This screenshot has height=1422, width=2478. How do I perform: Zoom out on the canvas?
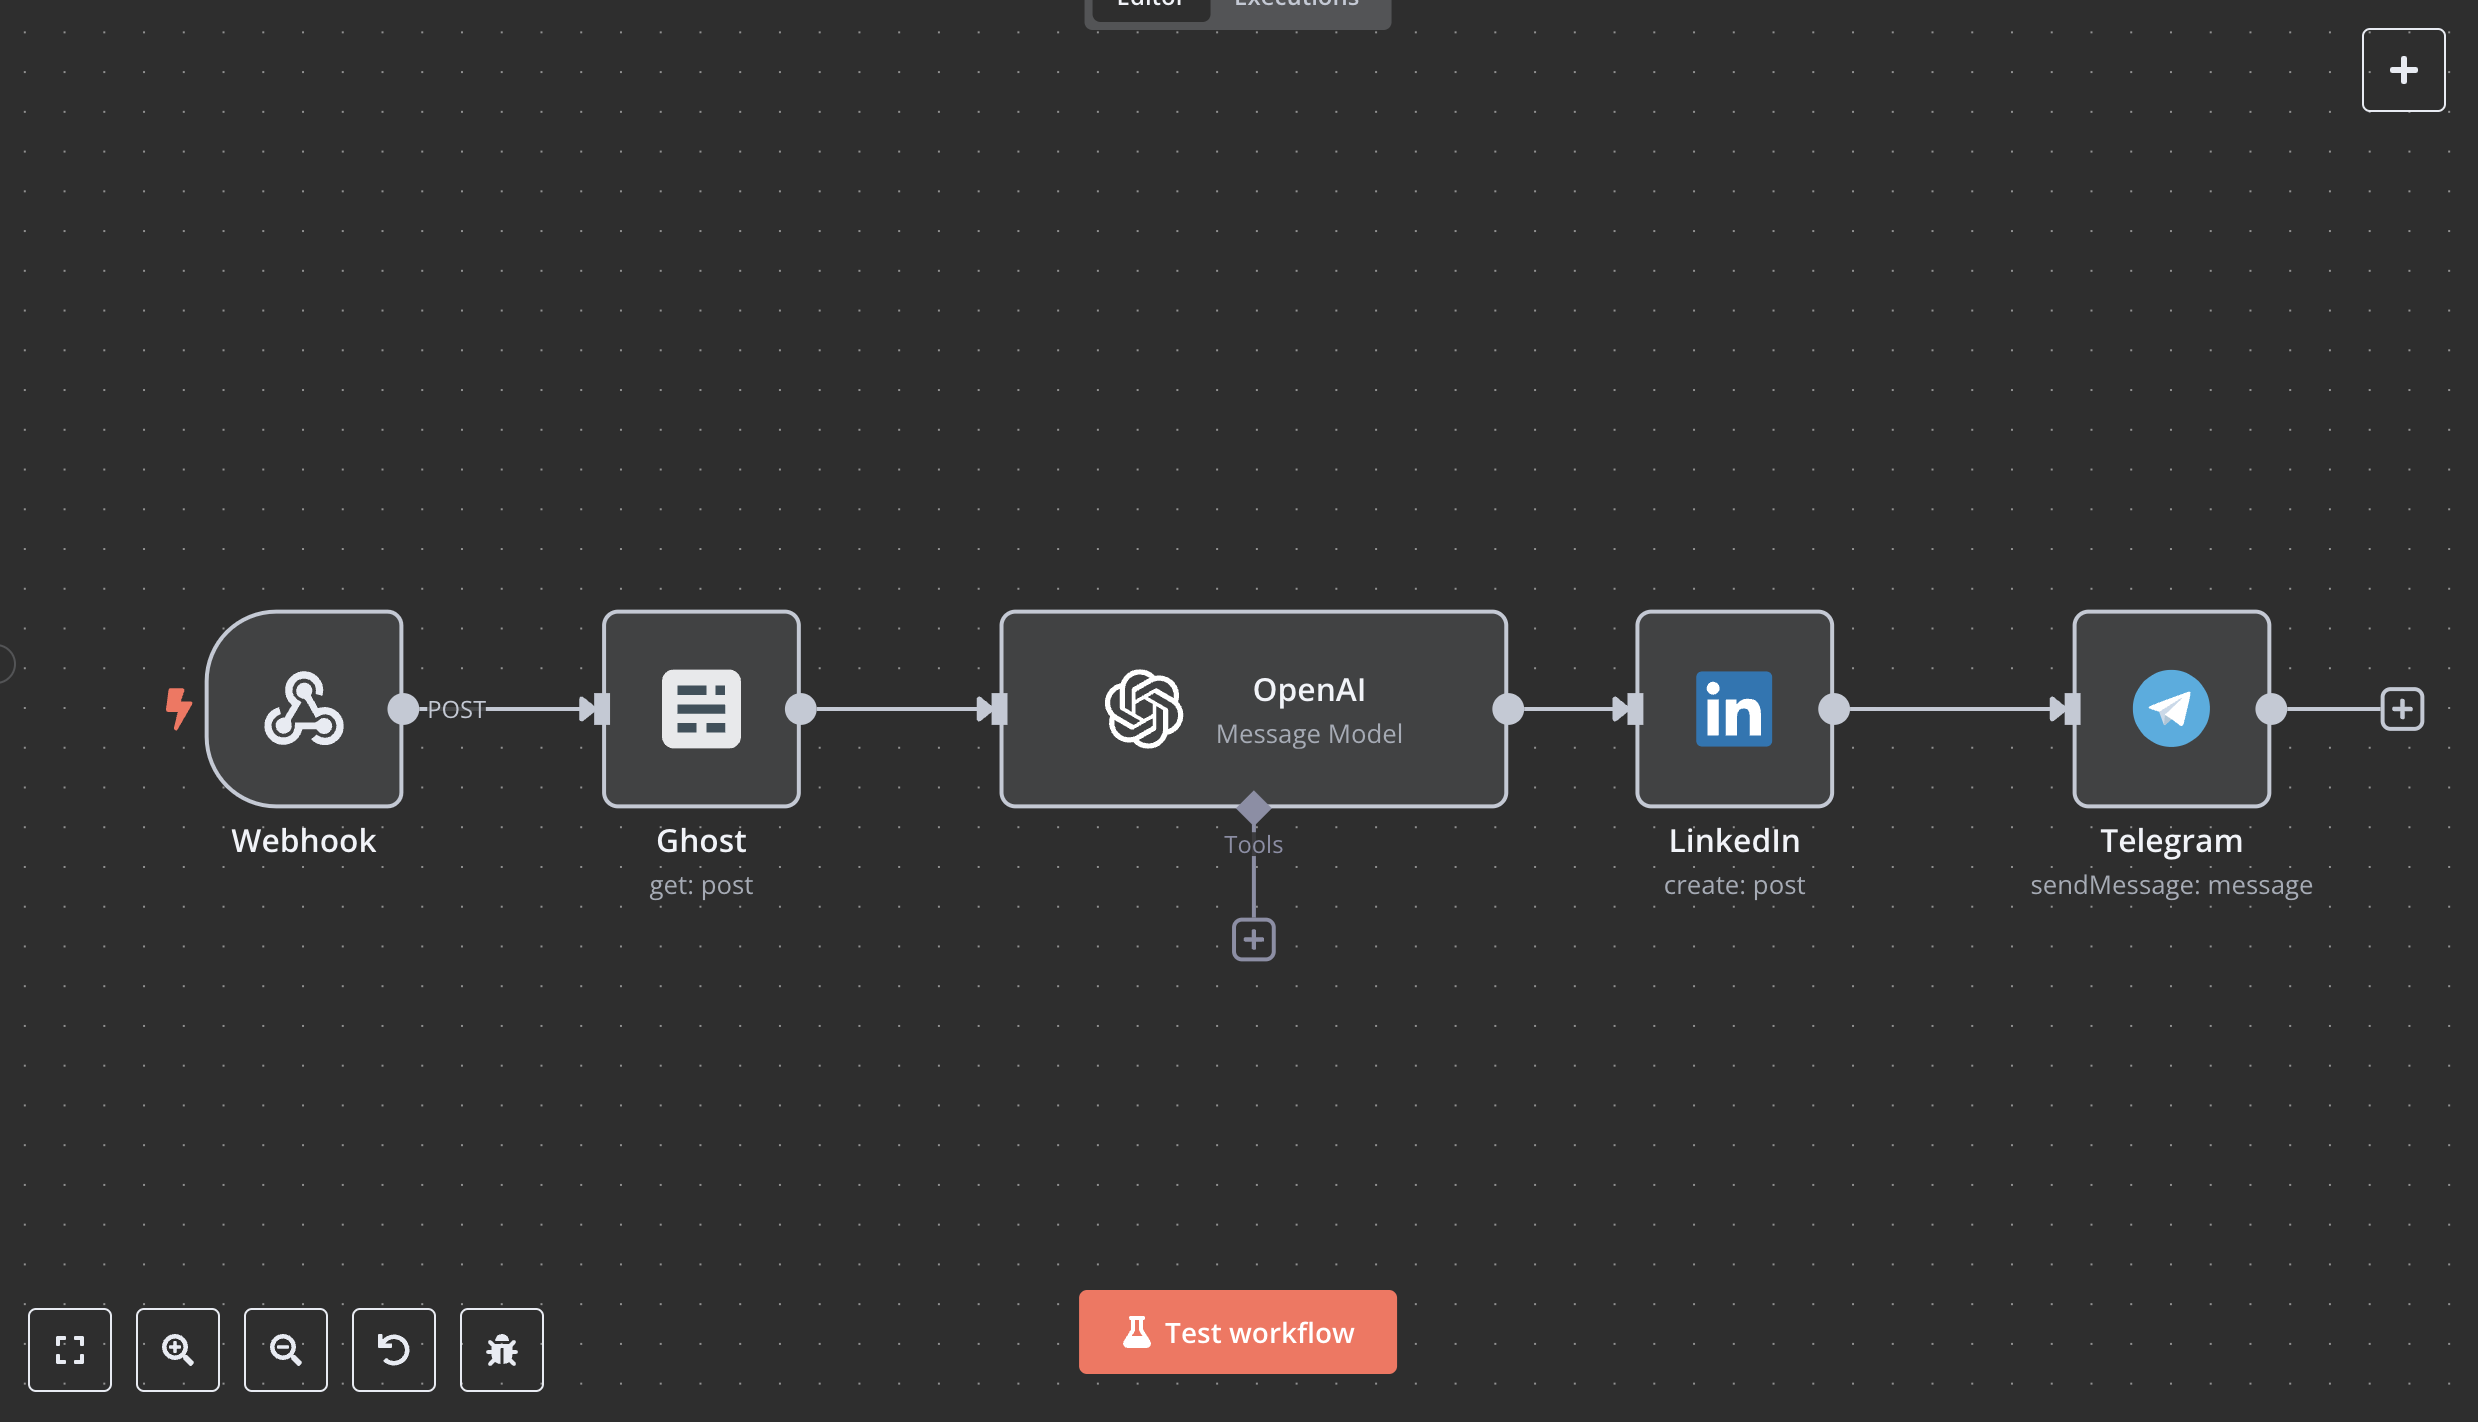point(286,1349)
